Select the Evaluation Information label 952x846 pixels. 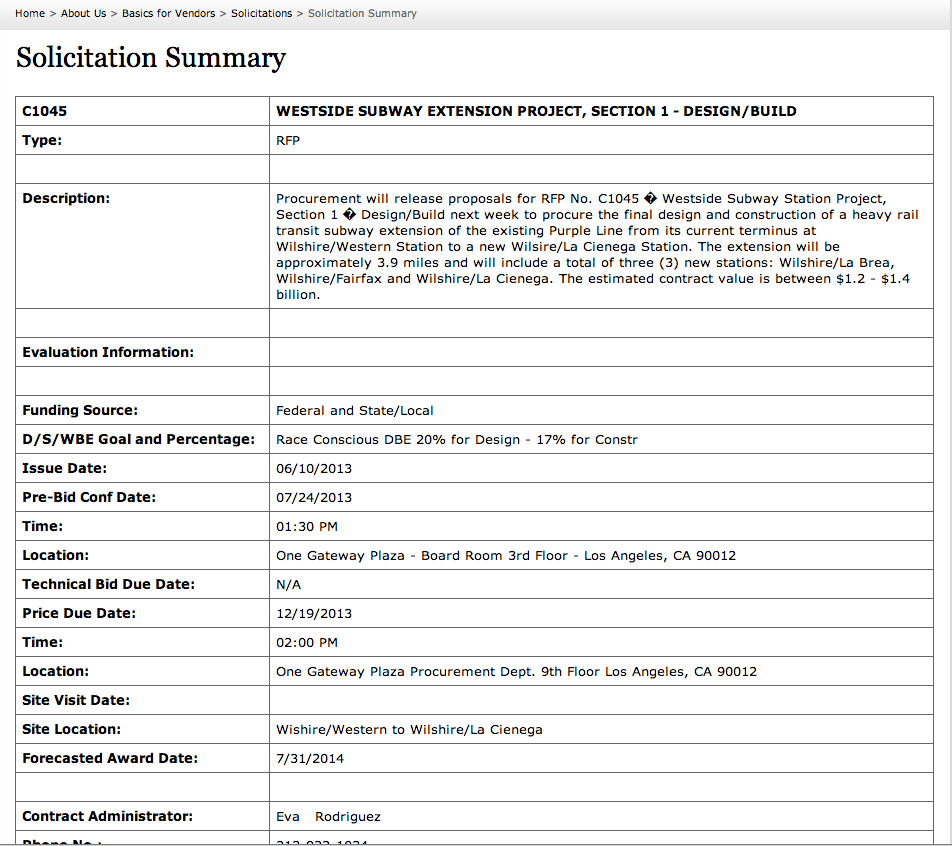[108, 352]
